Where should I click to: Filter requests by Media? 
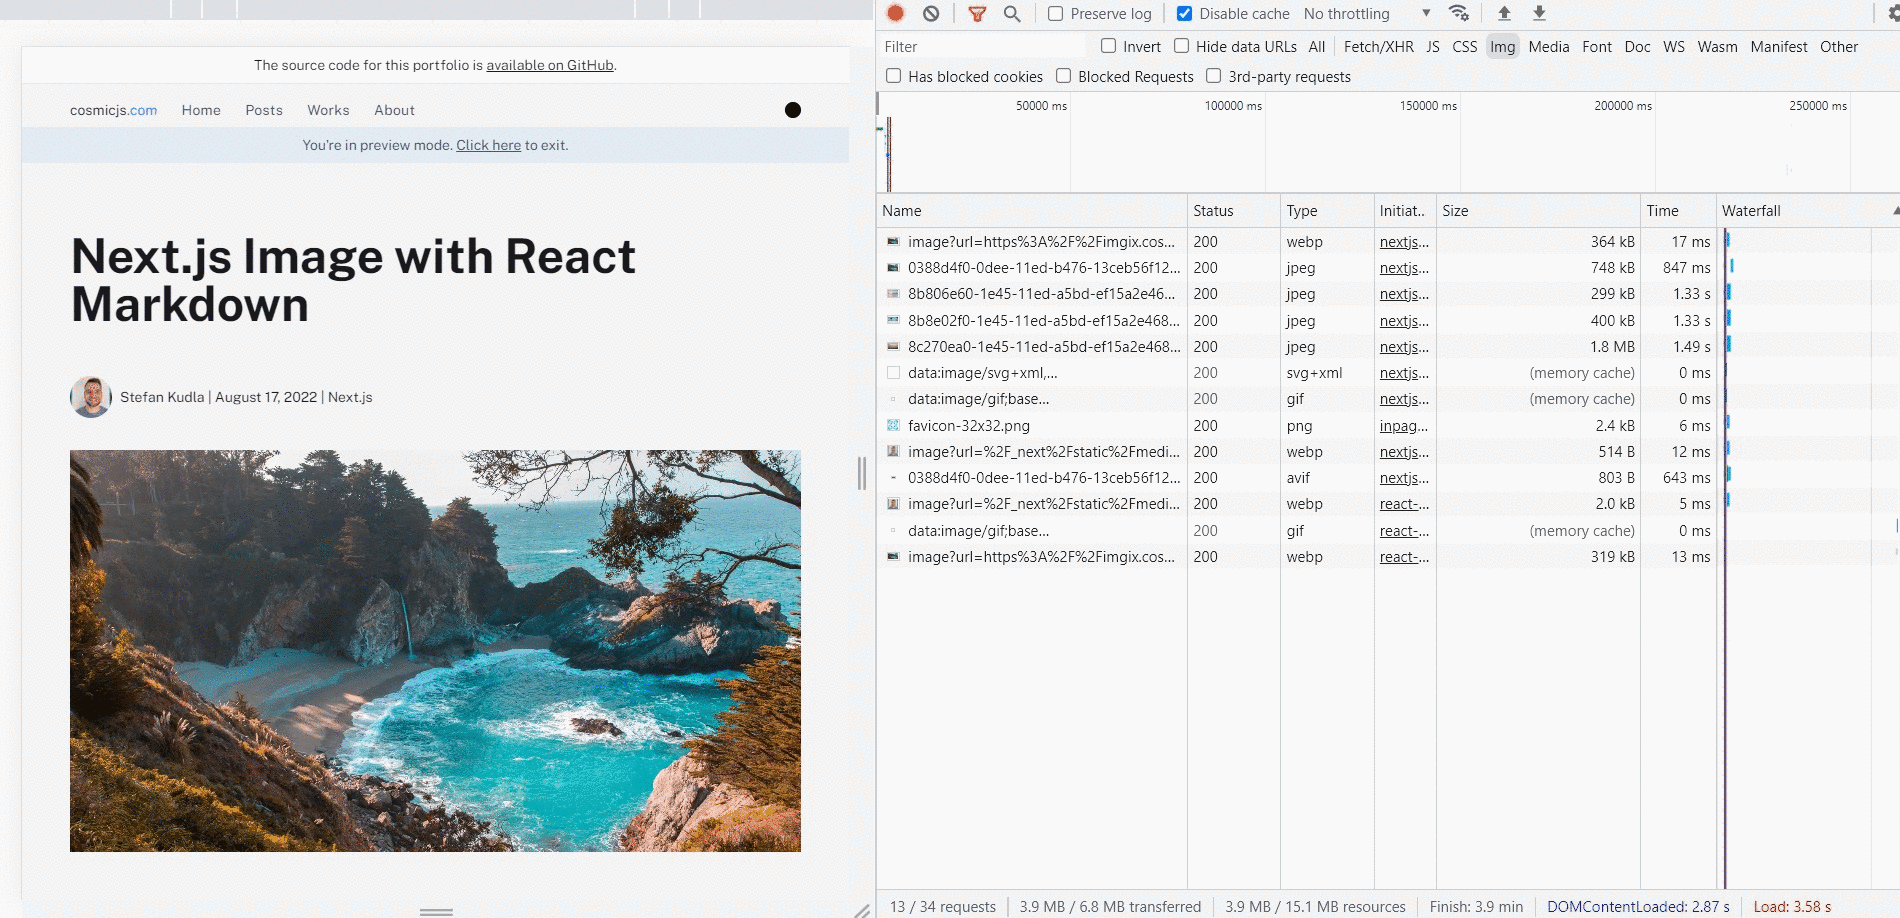pyautogui.click(x=1548, y=47)
